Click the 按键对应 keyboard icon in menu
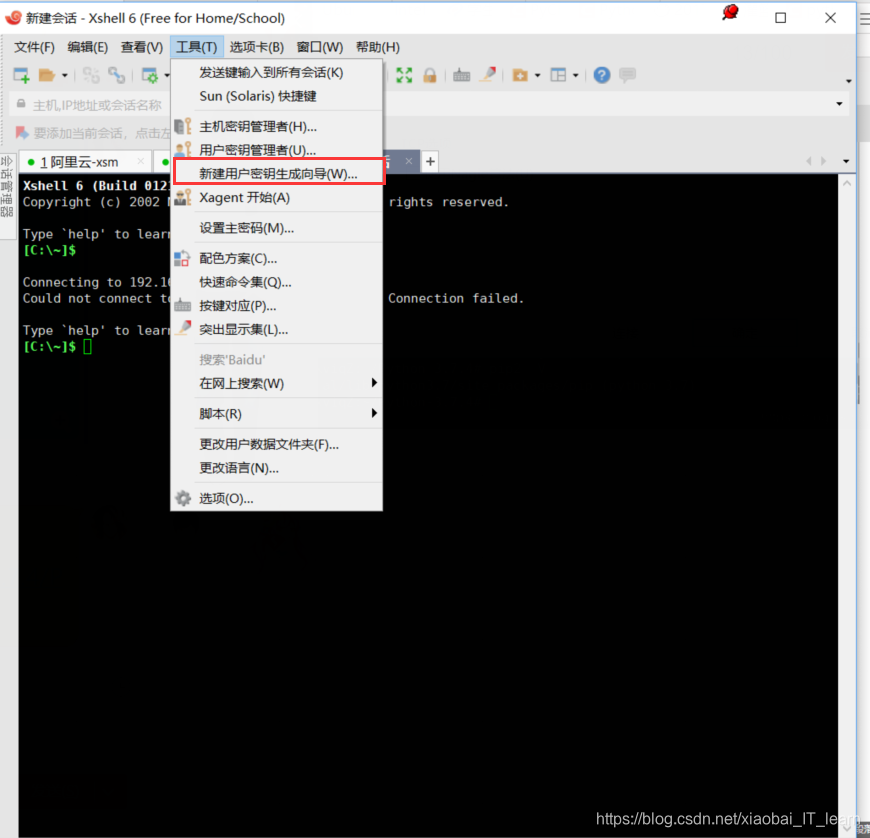 pyautogui.click(x=183, y=305)
